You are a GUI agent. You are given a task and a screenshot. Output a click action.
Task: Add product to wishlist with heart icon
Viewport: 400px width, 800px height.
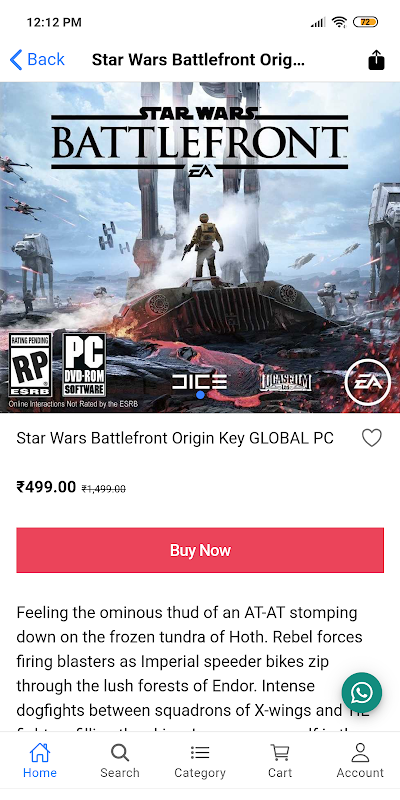[x=371, y=438]
